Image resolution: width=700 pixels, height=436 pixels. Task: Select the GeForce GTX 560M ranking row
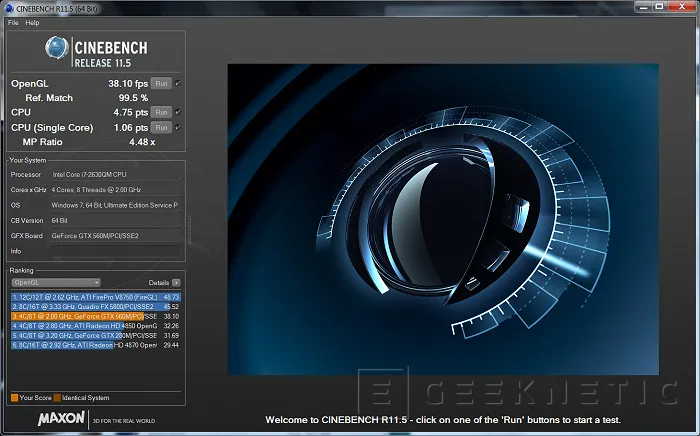(96, 316)
